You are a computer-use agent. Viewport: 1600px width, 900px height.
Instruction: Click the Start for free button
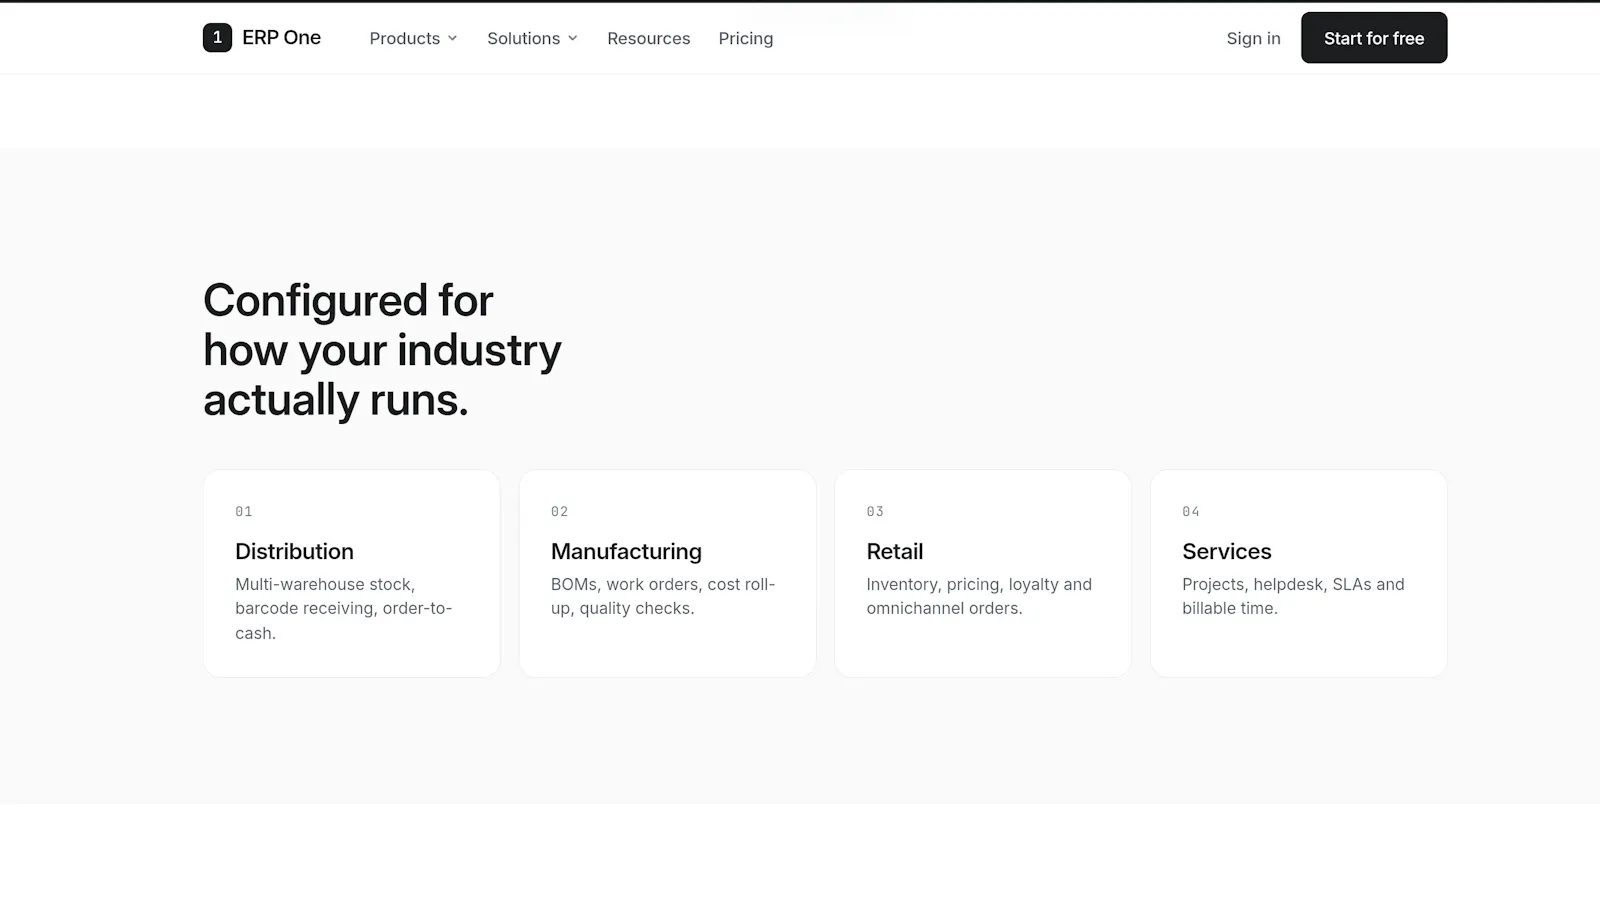pyautogui.click(x=1374, y=38)
